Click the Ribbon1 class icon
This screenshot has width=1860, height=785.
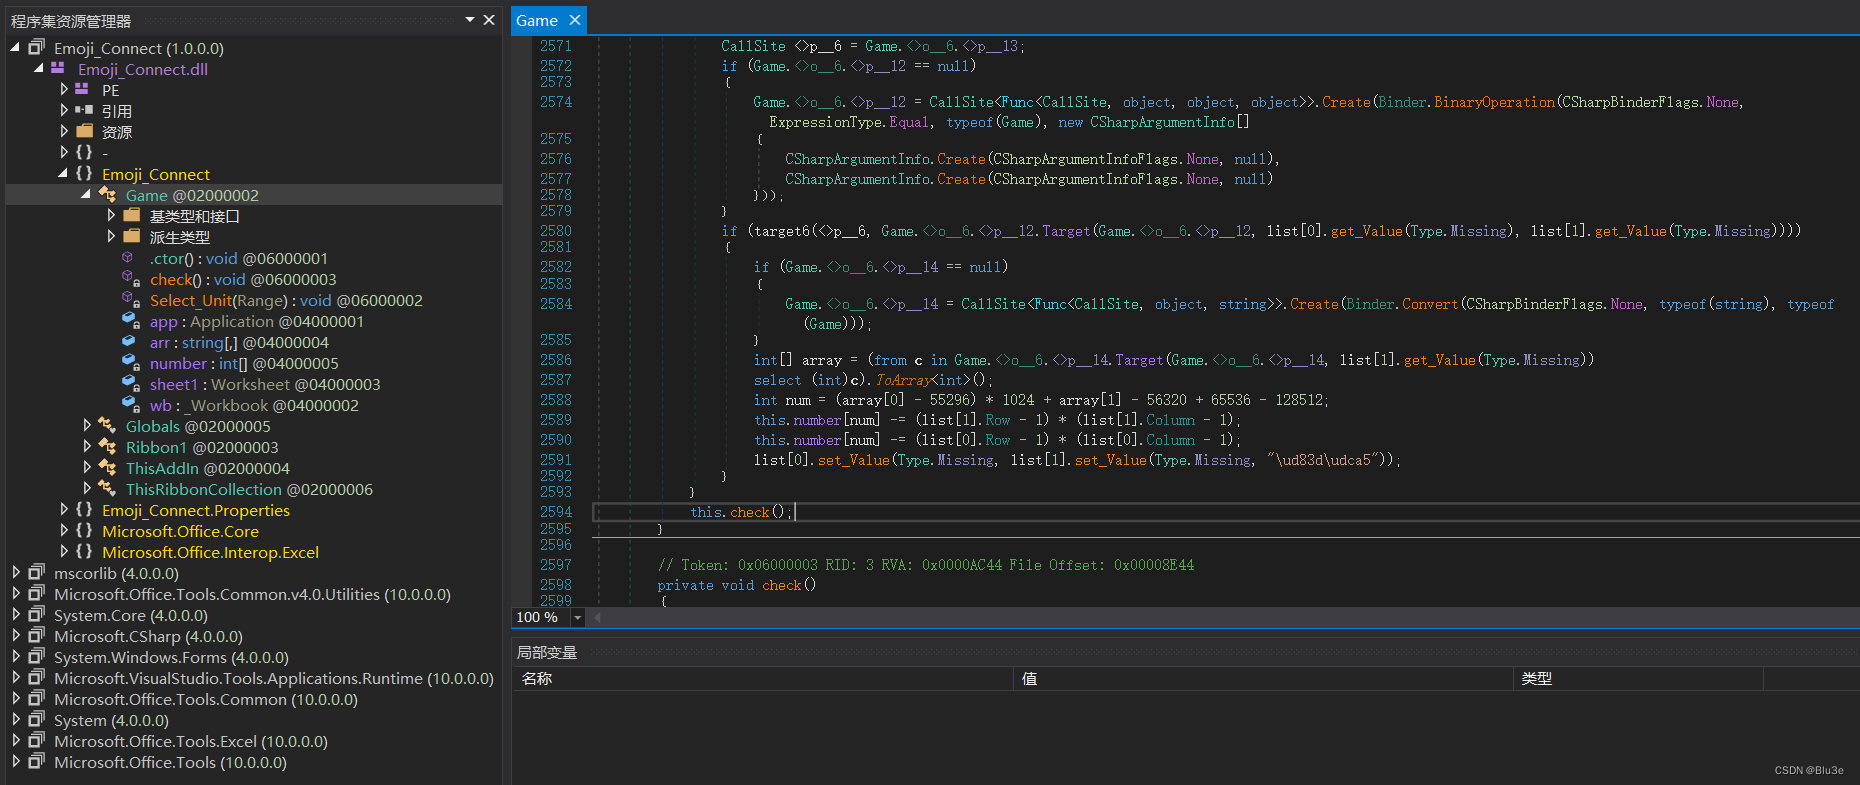click(107, 446)
